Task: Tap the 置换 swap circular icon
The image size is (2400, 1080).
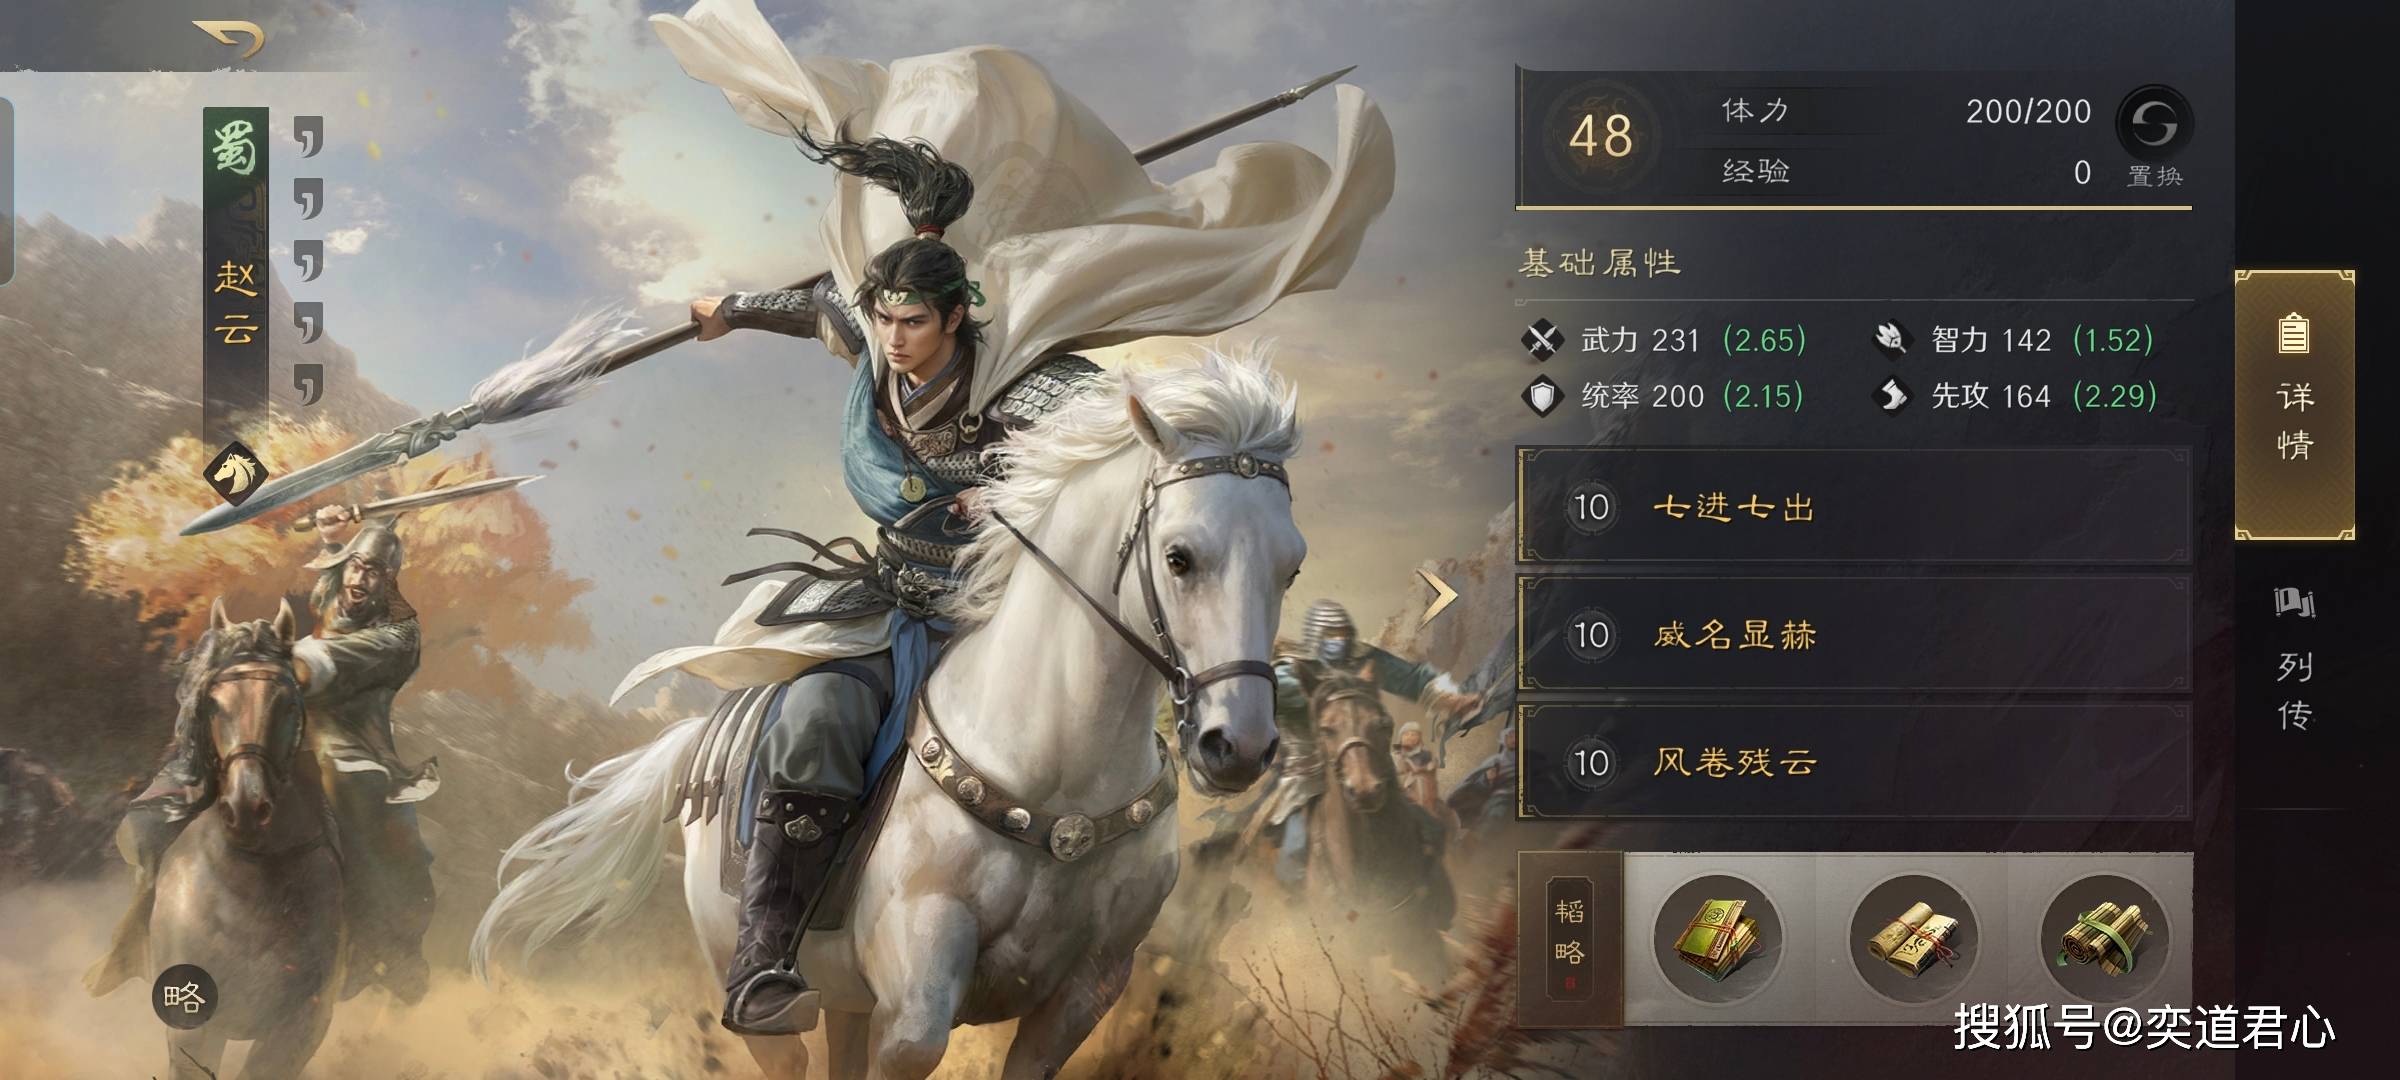Action: 2154,123
